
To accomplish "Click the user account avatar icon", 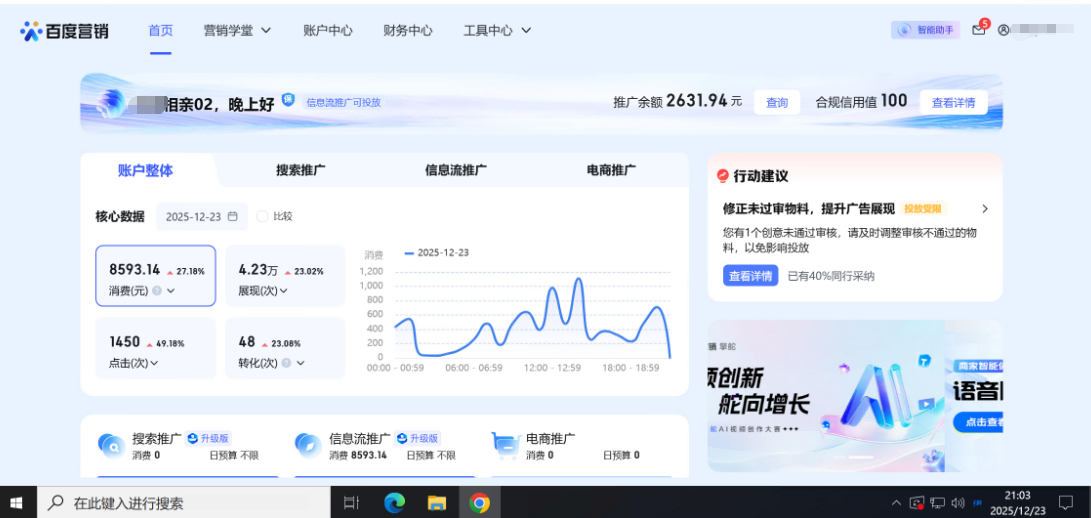I will pos(1003,30).
